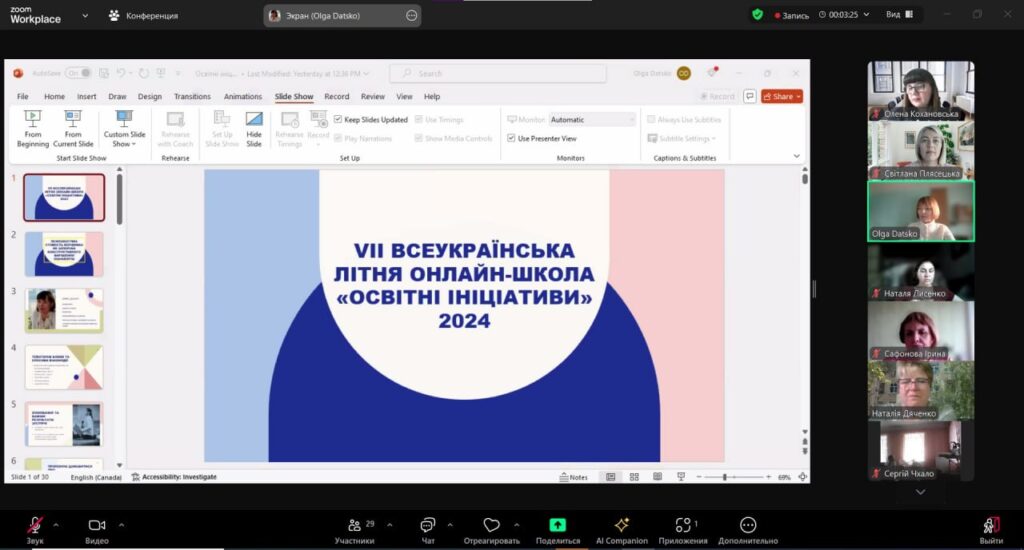The width and height of the screenshot is (1024, 550).
Task: Toggle Play Narrations checkbox
Action: [x=338, y=138]
